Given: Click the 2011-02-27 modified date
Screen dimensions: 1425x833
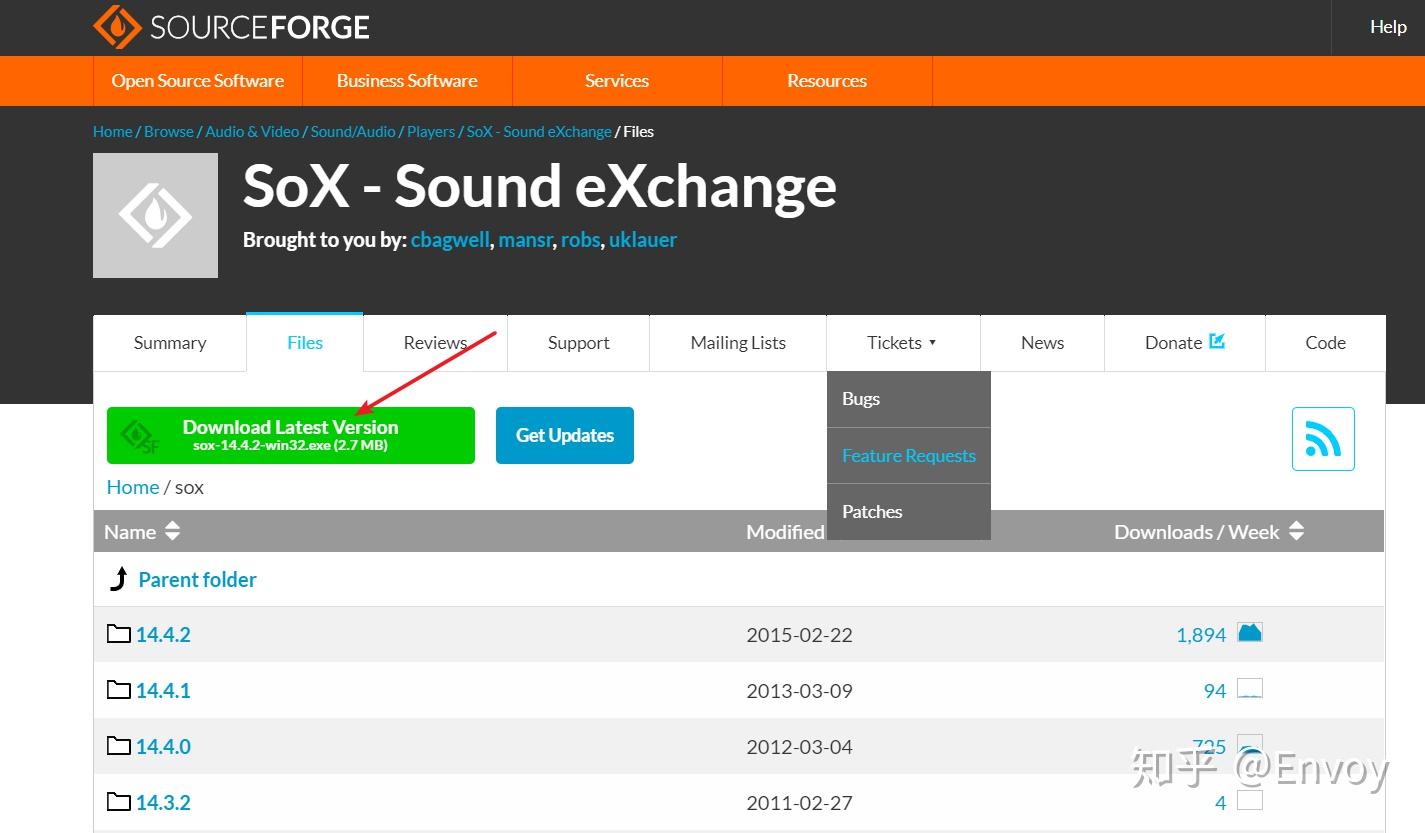Looking at the screenshot, I should click(799, 803).
